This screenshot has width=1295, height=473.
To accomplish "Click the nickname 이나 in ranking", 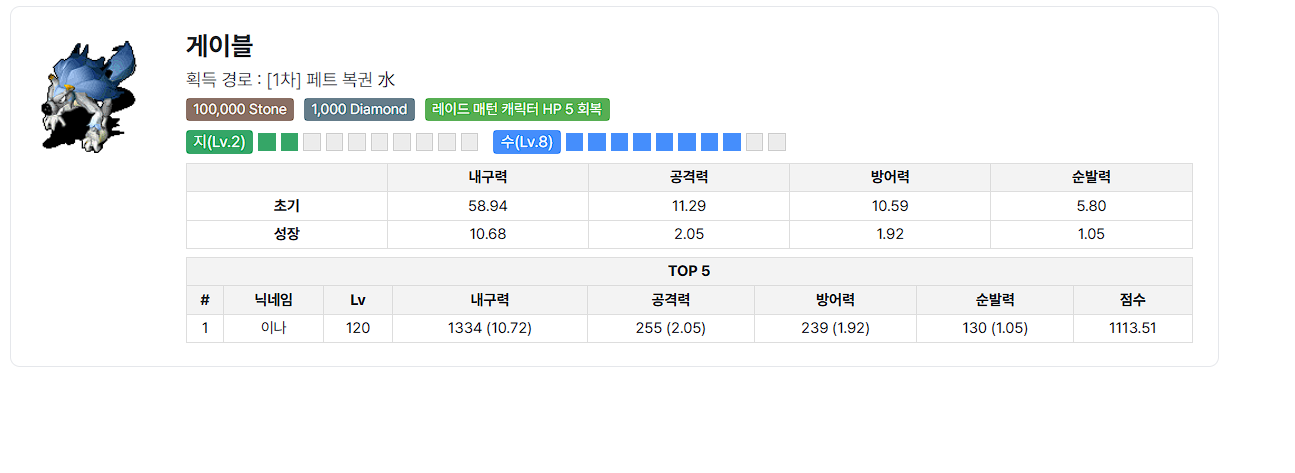I will tap(273, 328).
